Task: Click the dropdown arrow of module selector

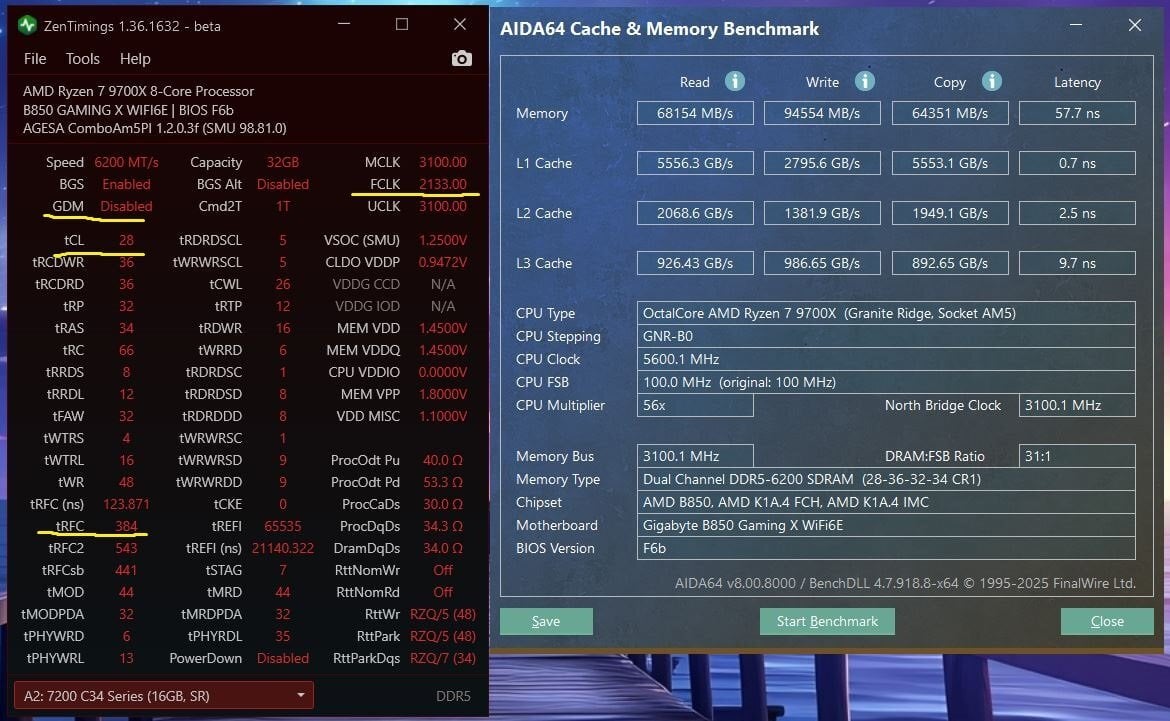Action: [301, 696]
